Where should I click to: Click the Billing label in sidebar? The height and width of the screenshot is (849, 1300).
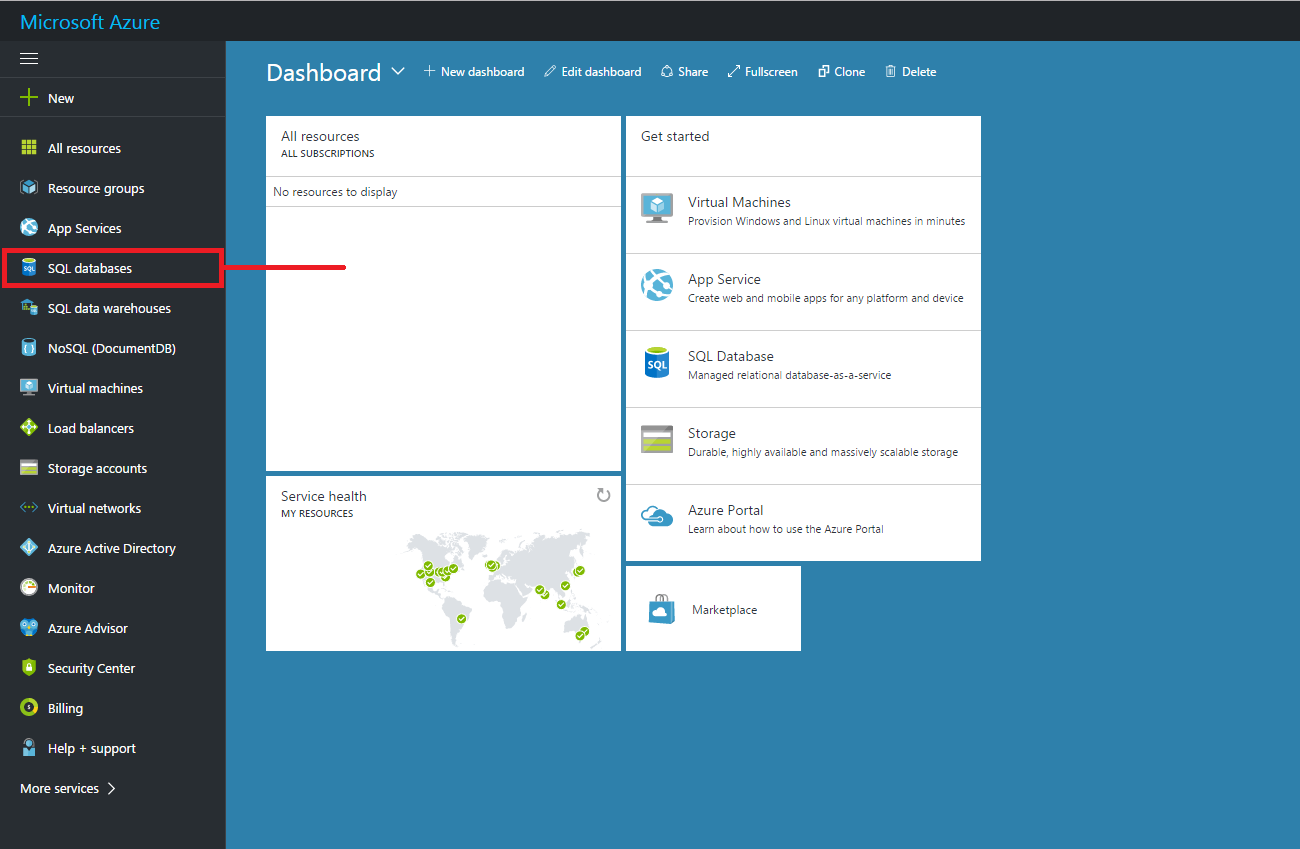pyautogui.click(x=65, y=708)
